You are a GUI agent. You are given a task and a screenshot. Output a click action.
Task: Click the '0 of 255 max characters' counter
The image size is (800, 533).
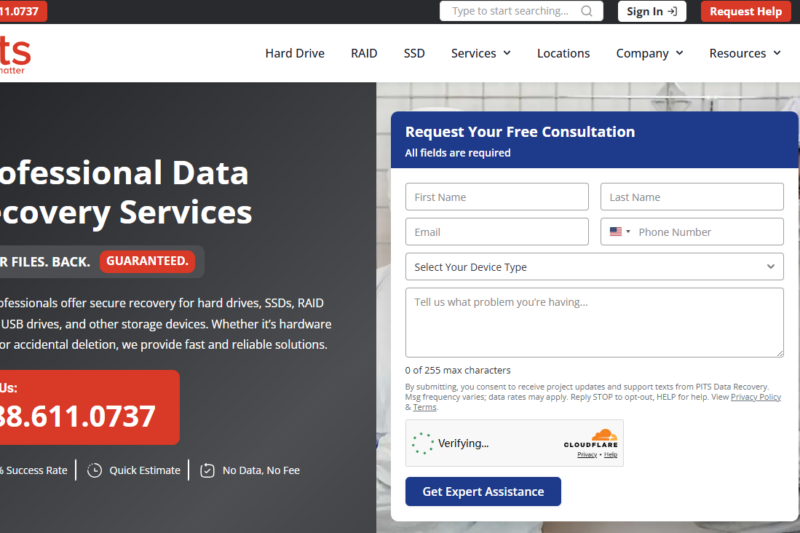[x=458, y=370]
